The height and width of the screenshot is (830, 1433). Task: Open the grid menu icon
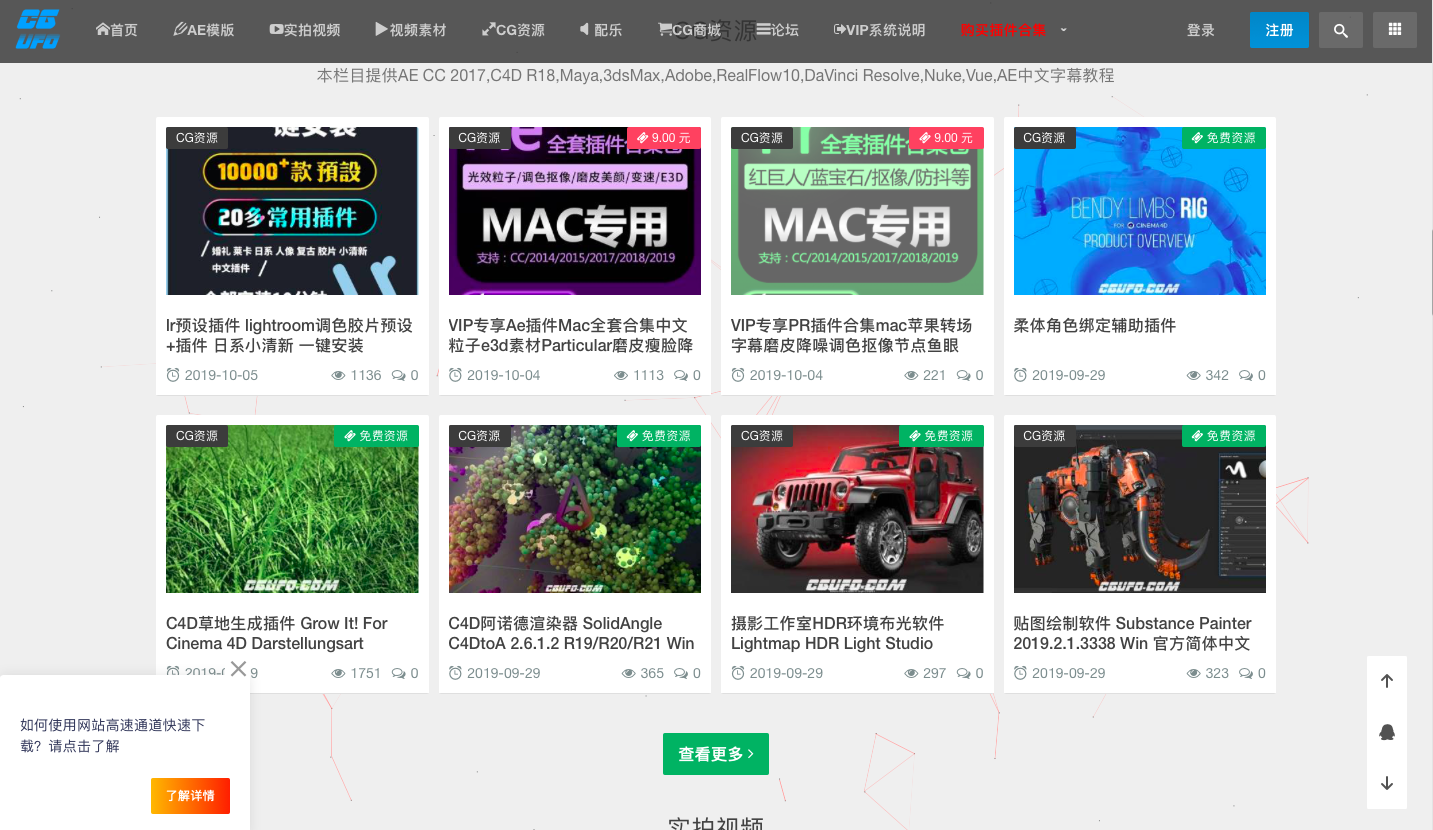click(1394, 30)
